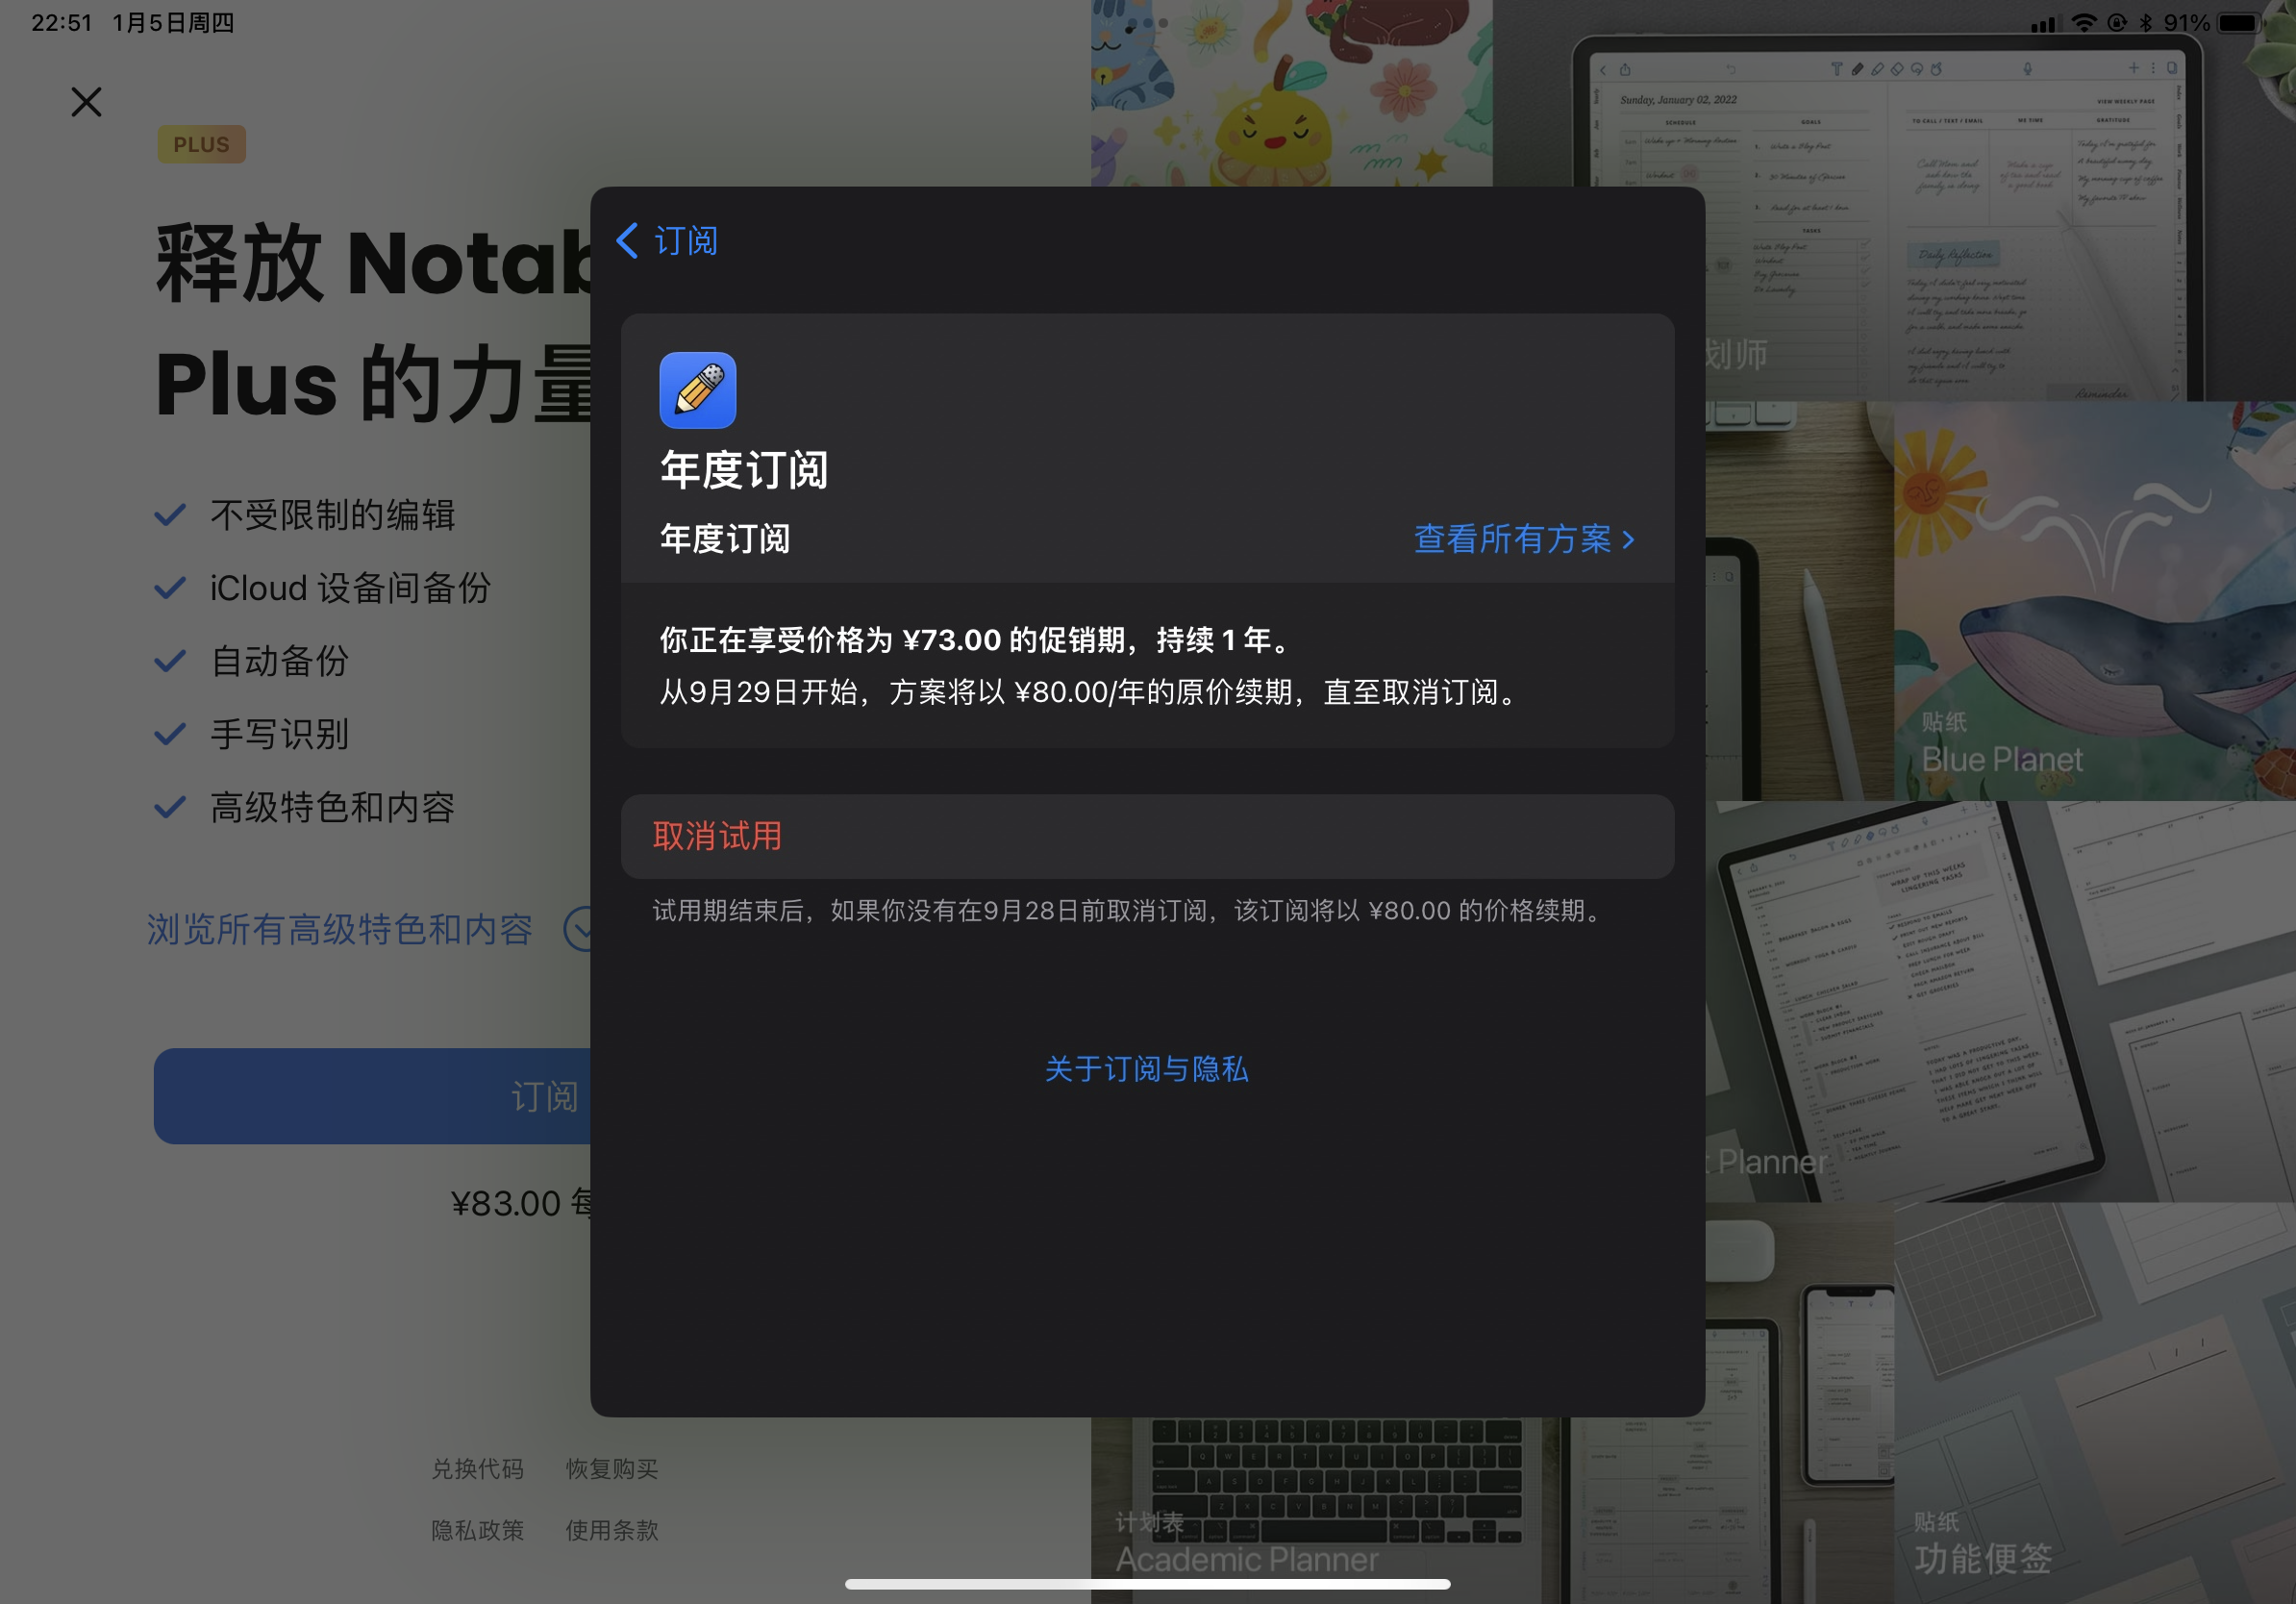Open the 关于订阅与隐私 link
This screenshot has height=1604, width=2296.
1146,1069
